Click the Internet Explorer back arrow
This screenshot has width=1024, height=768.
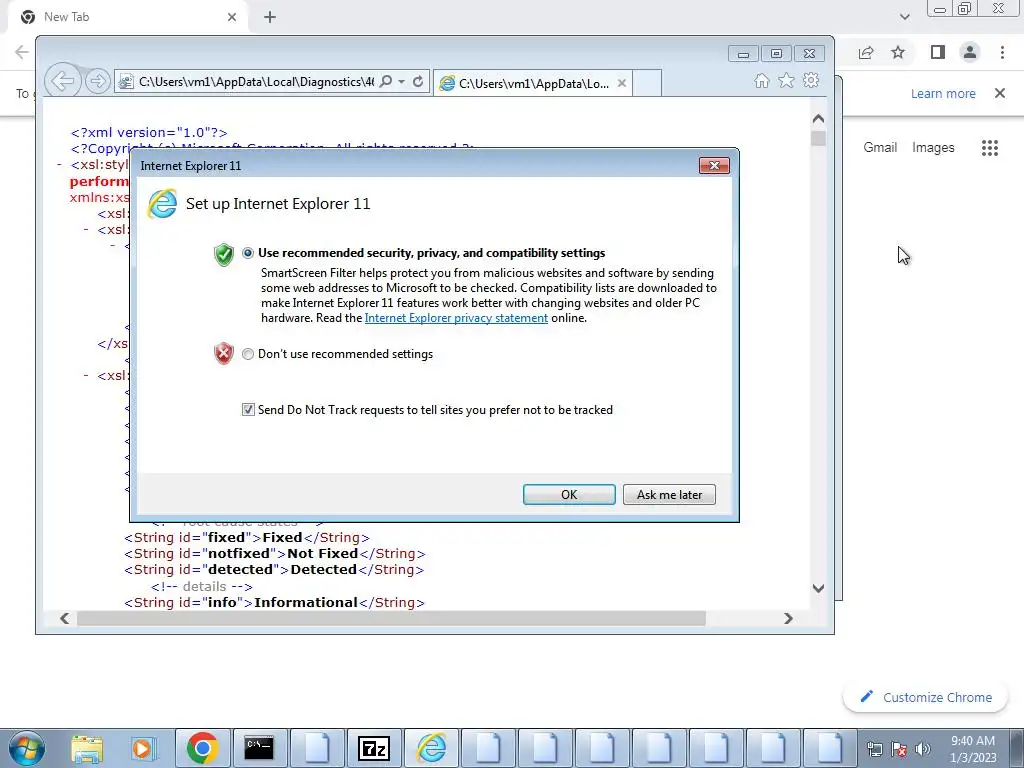(63, 82)
